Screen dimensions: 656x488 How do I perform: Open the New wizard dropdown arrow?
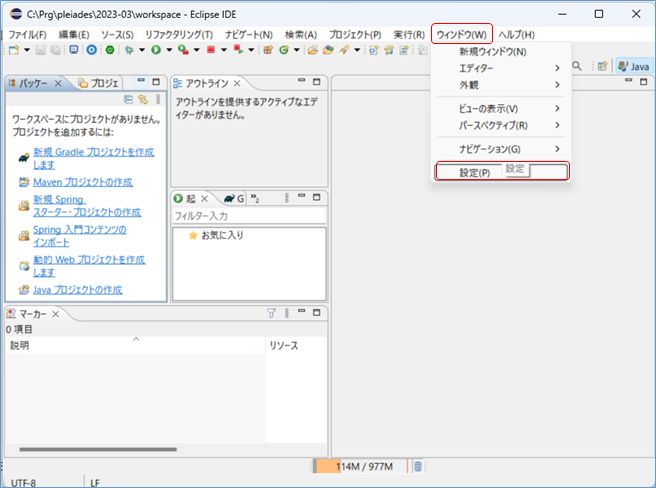27,50
